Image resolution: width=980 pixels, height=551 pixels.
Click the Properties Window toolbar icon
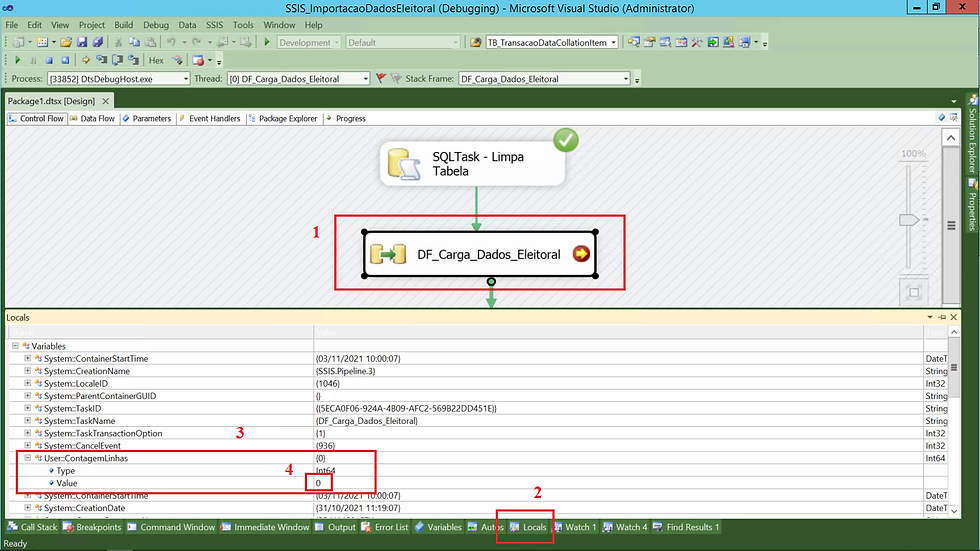650,42
